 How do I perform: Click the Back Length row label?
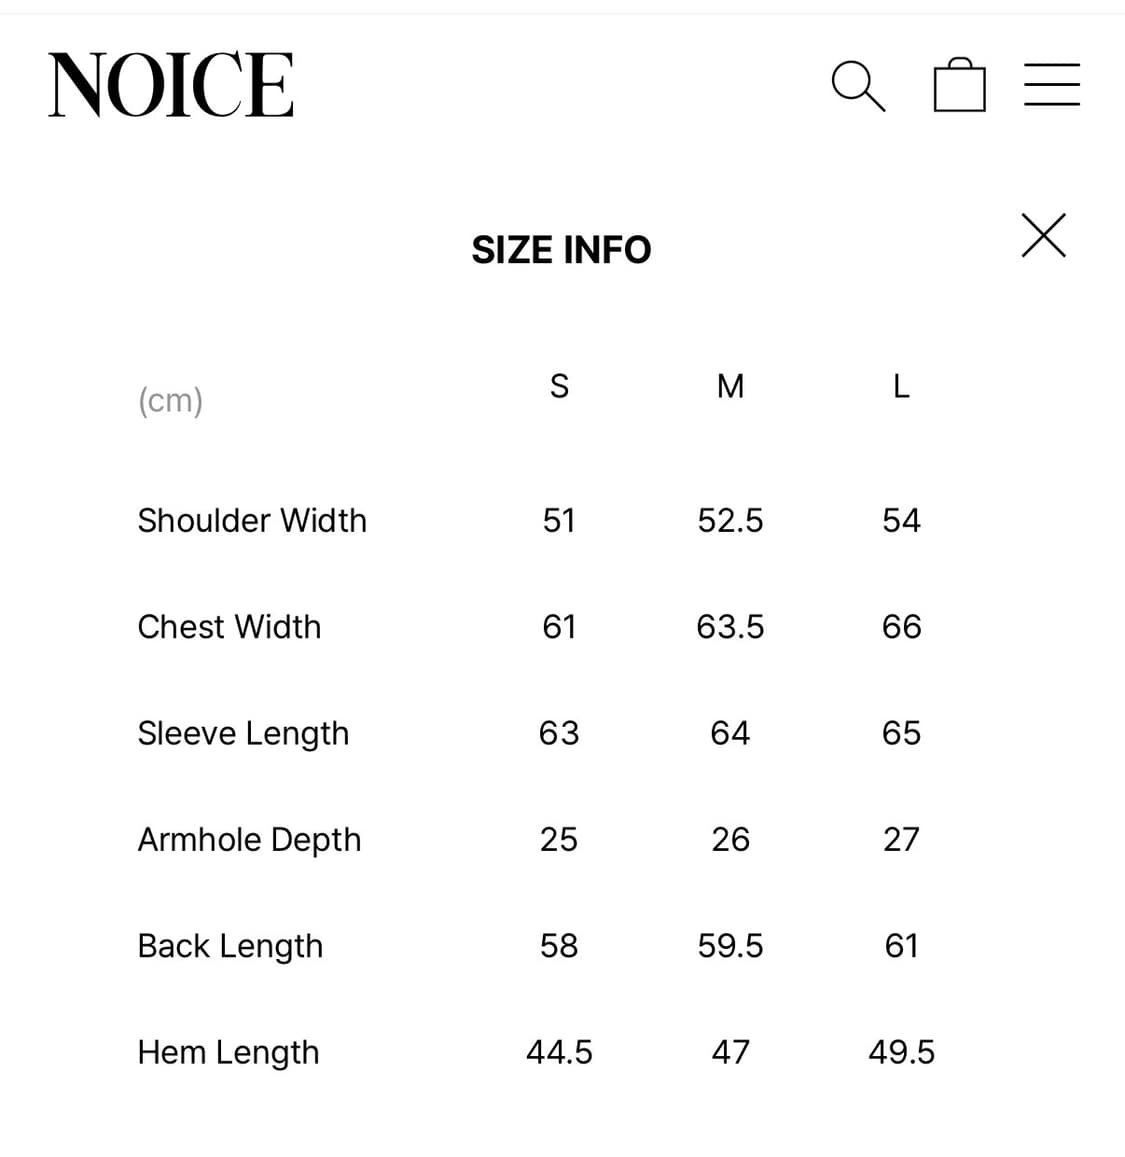(230, 946)
